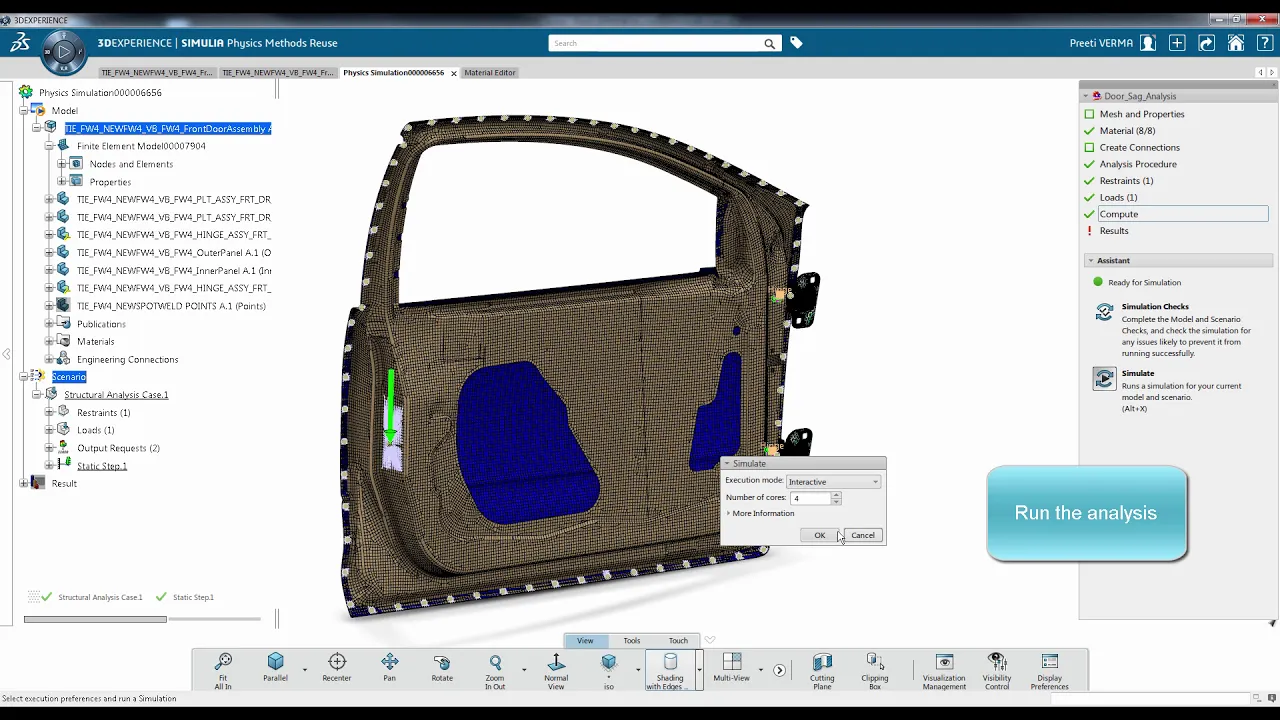Open the Zoom In Out dropdown arrow
Screen dimensions: 1280x720
(523, 670)
